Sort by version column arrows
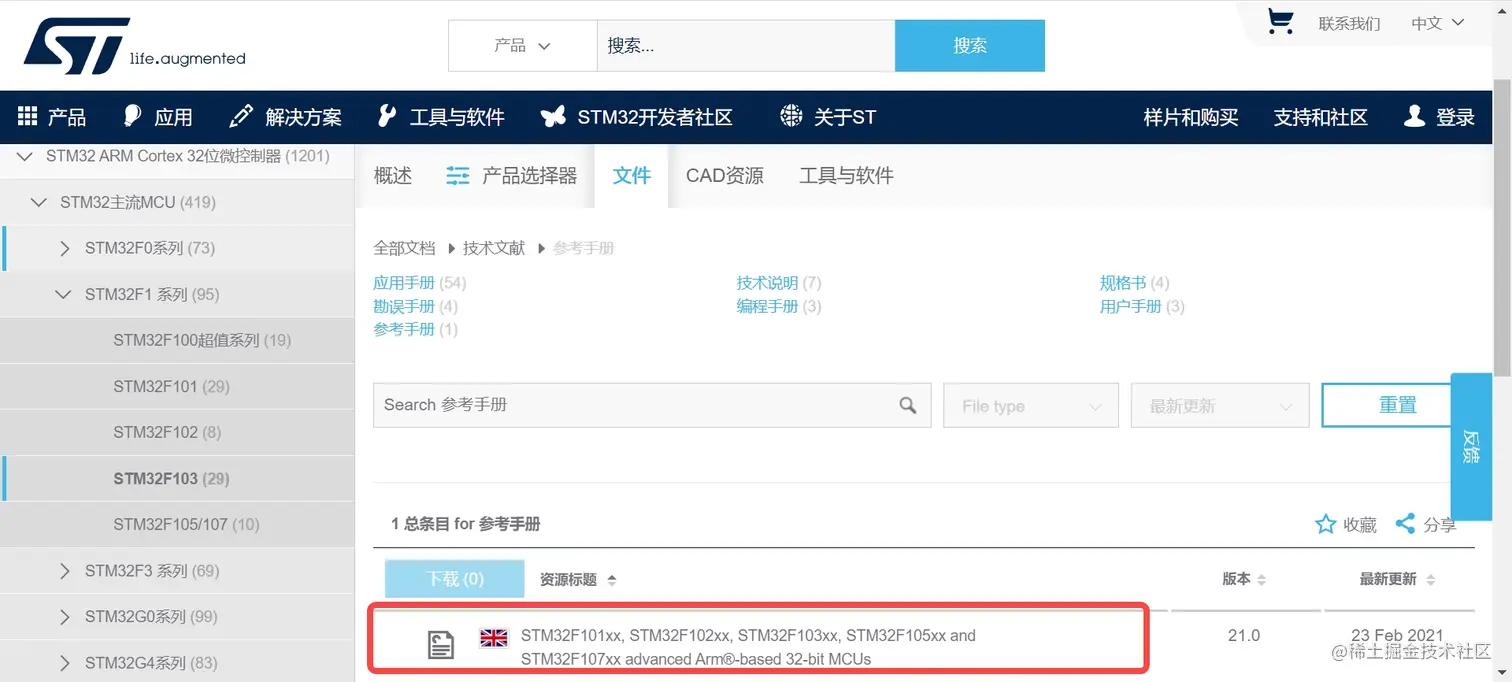The width and height of the screenshot is (1512, 682). coord(1261,580)
